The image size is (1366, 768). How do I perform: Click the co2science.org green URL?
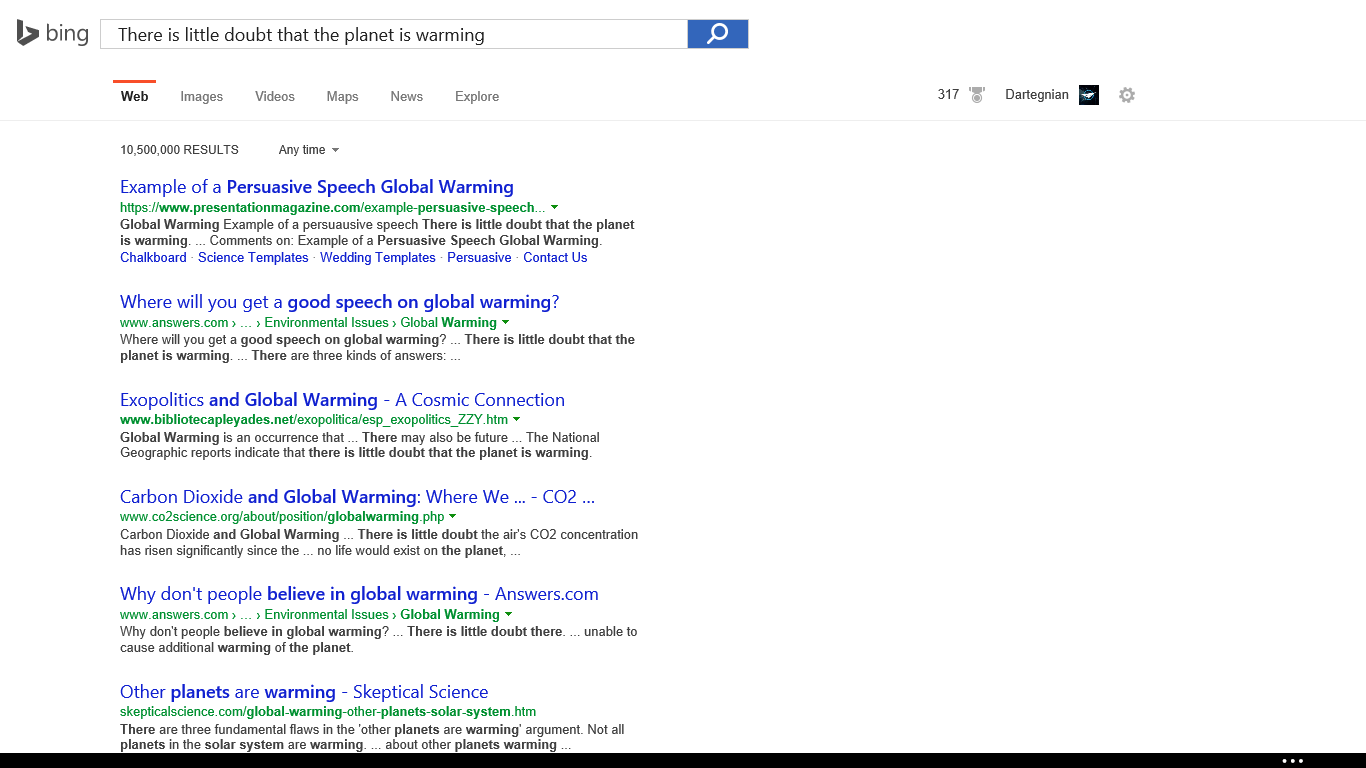click(282, 517)
